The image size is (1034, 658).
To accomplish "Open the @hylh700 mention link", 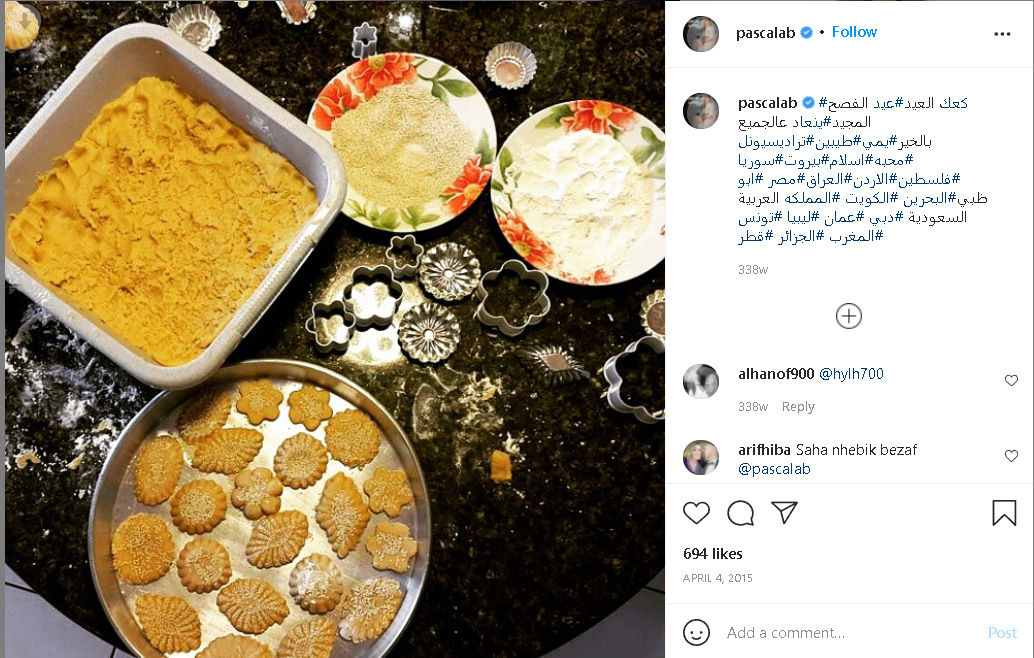I will coord(851,374).
